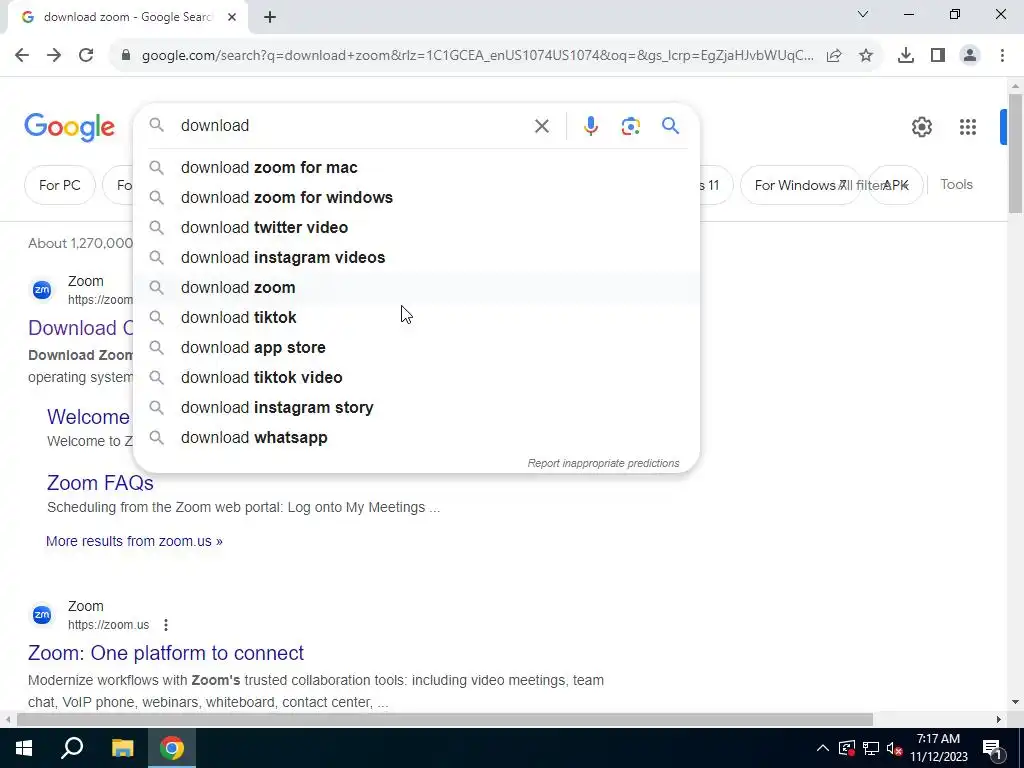The image size is (1024, 768).
Task: Show hidden system tray icons
Action: point(823,748)
